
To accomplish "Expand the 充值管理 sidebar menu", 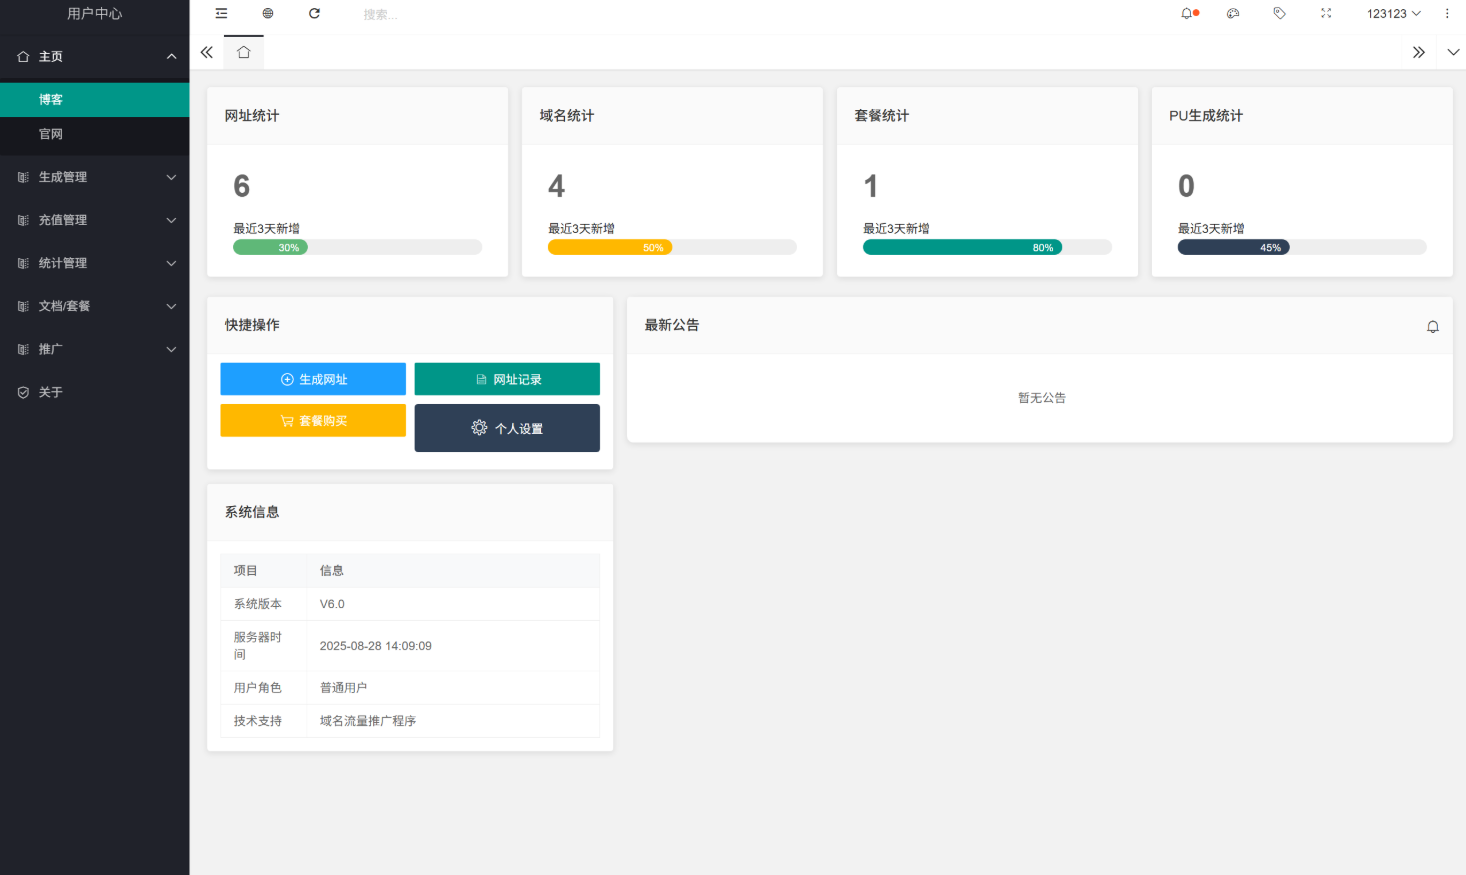I will [94, 220].
